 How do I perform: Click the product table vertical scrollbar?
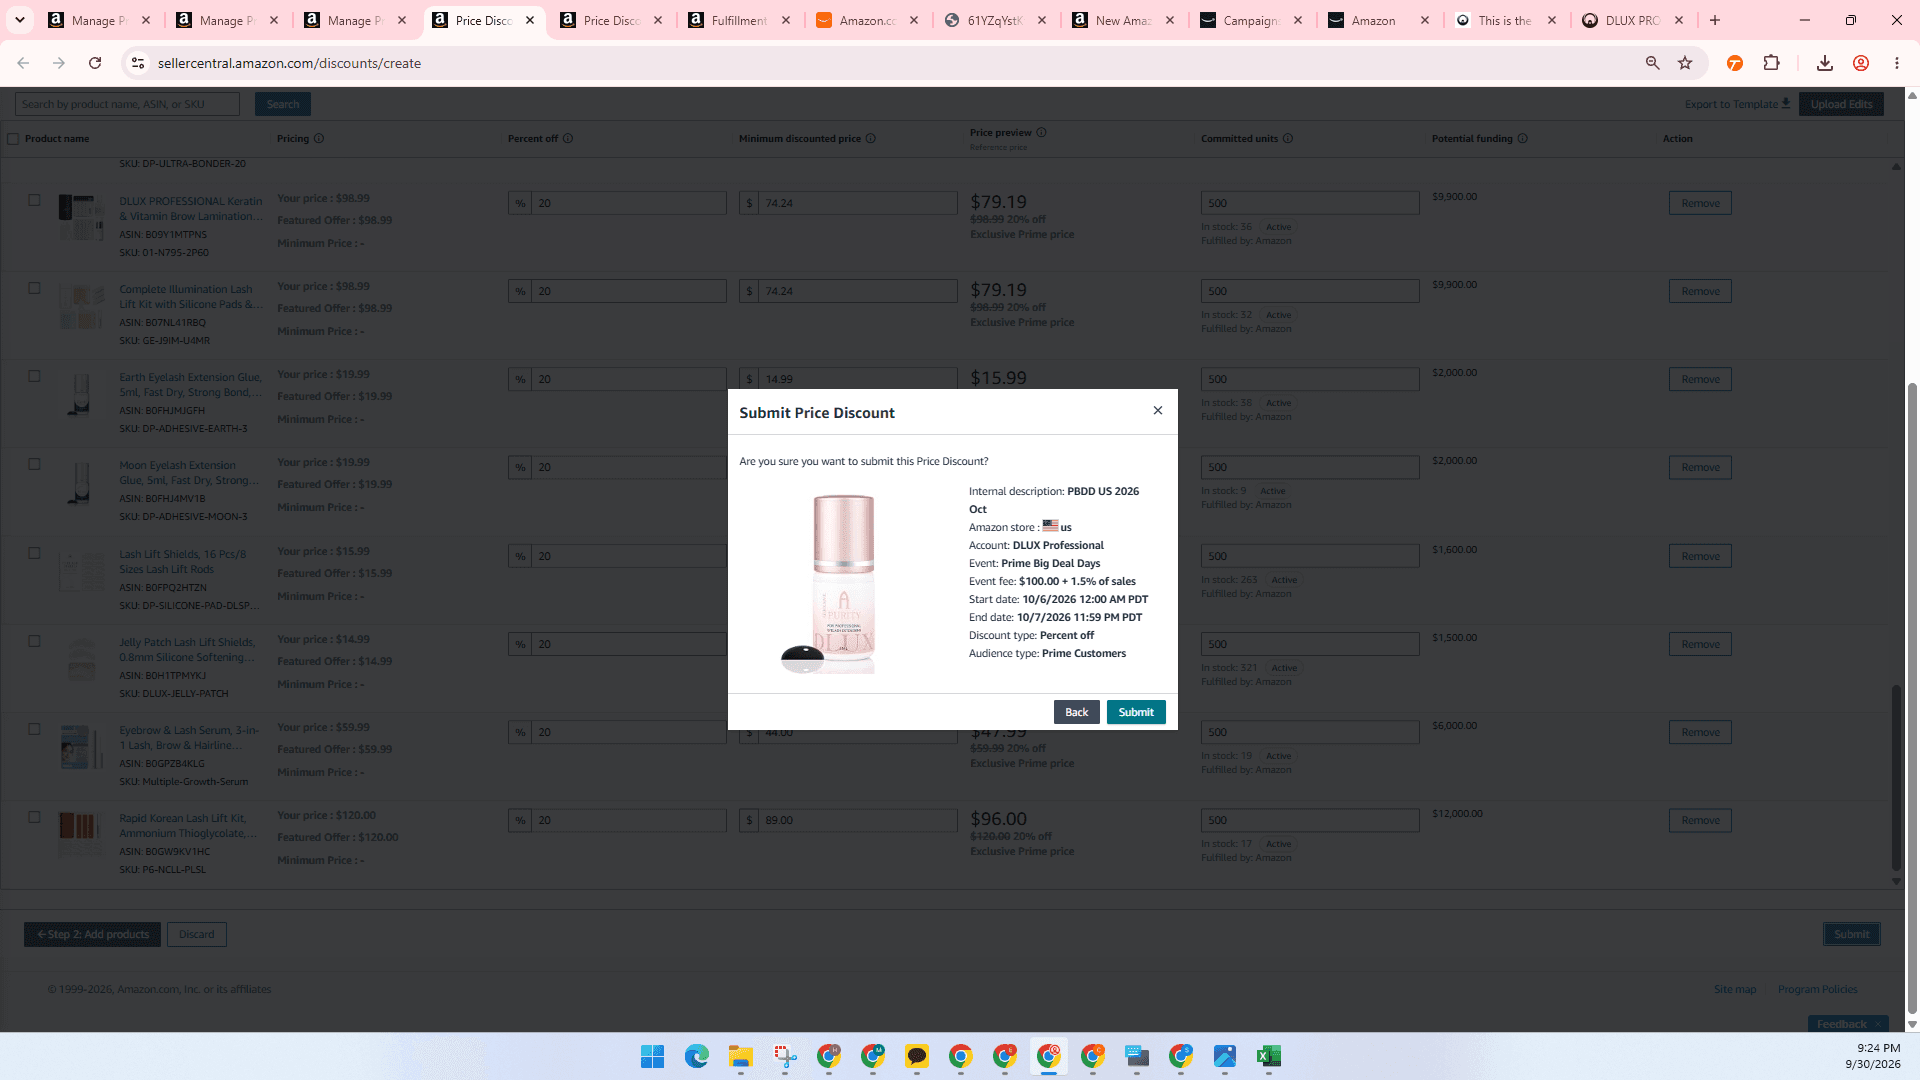point(1896,776)
